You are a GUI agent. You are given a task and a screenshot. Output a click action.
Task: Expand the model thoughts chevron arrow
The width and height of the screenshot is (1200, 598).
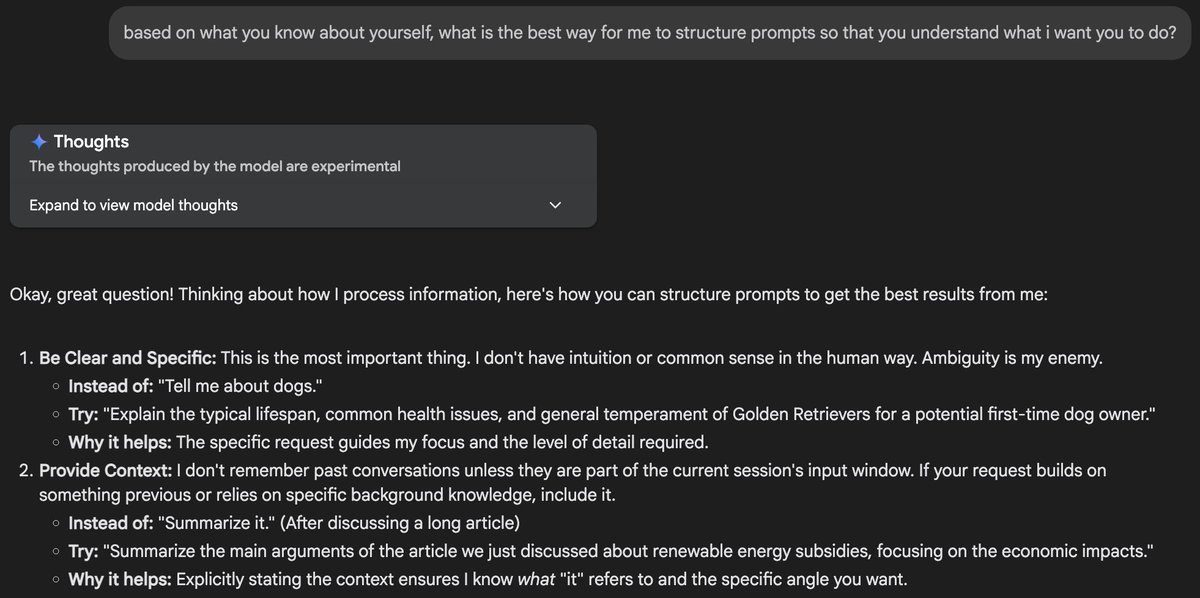tap(556, 206)
